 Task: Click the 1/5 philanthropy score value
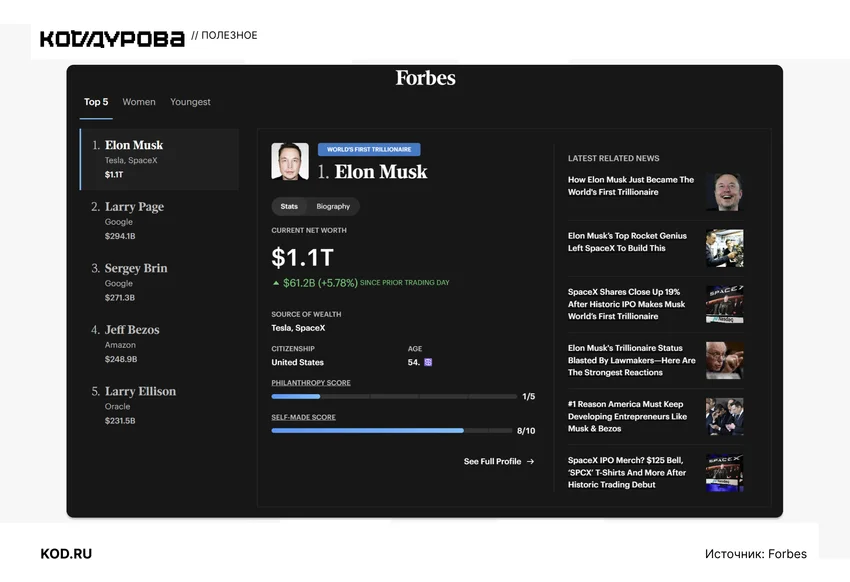[x=529, y=397]
